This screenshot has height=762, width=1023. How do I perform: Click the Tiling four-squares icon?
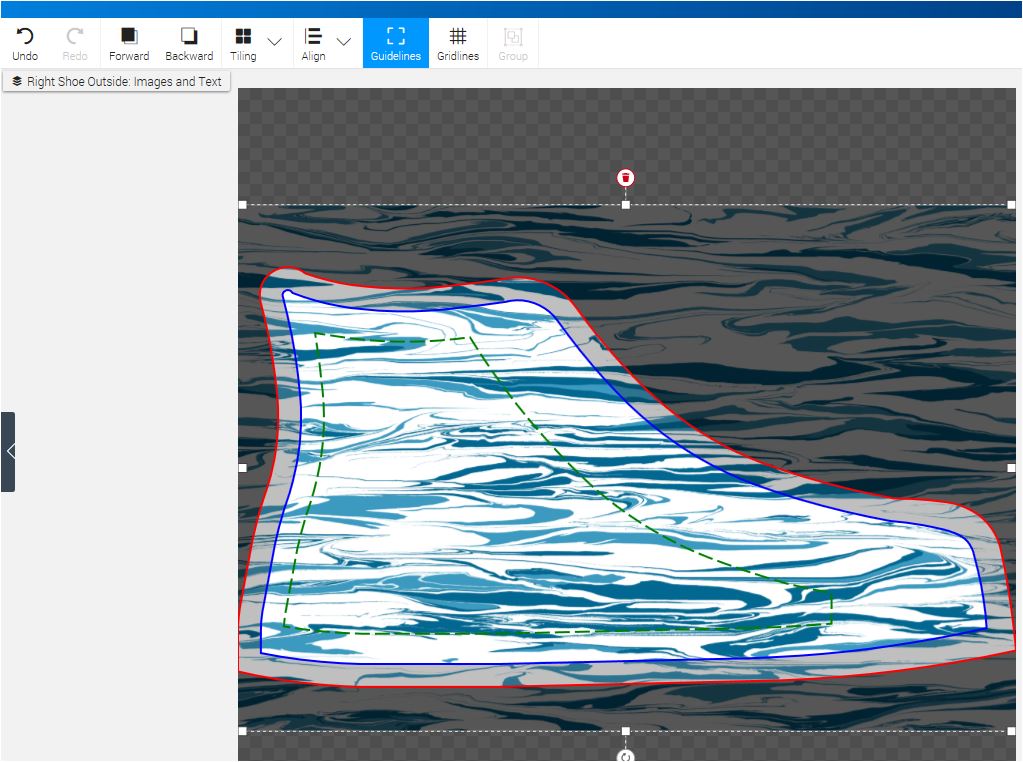coord(243,37)
